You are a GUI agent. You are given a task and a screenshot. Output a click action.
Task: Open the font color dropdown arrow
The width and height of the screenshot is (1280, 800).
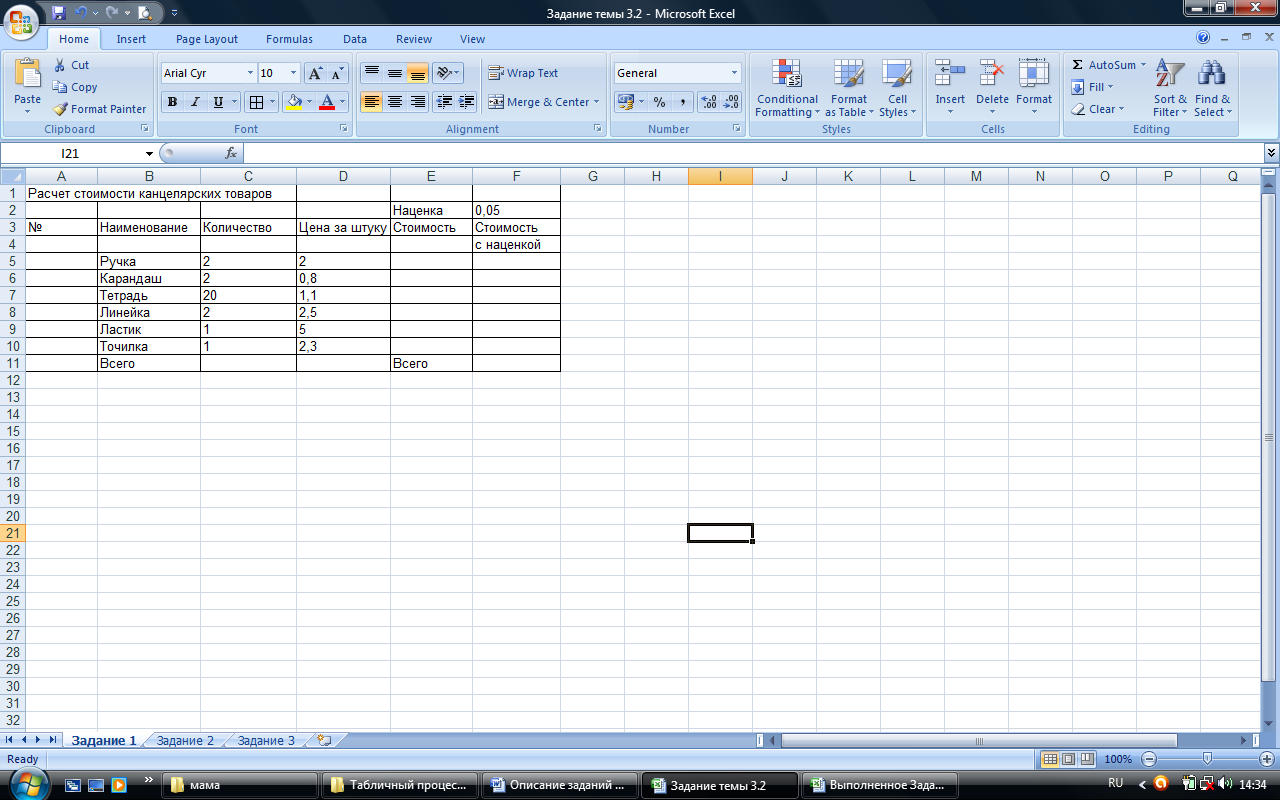(342, 102)
